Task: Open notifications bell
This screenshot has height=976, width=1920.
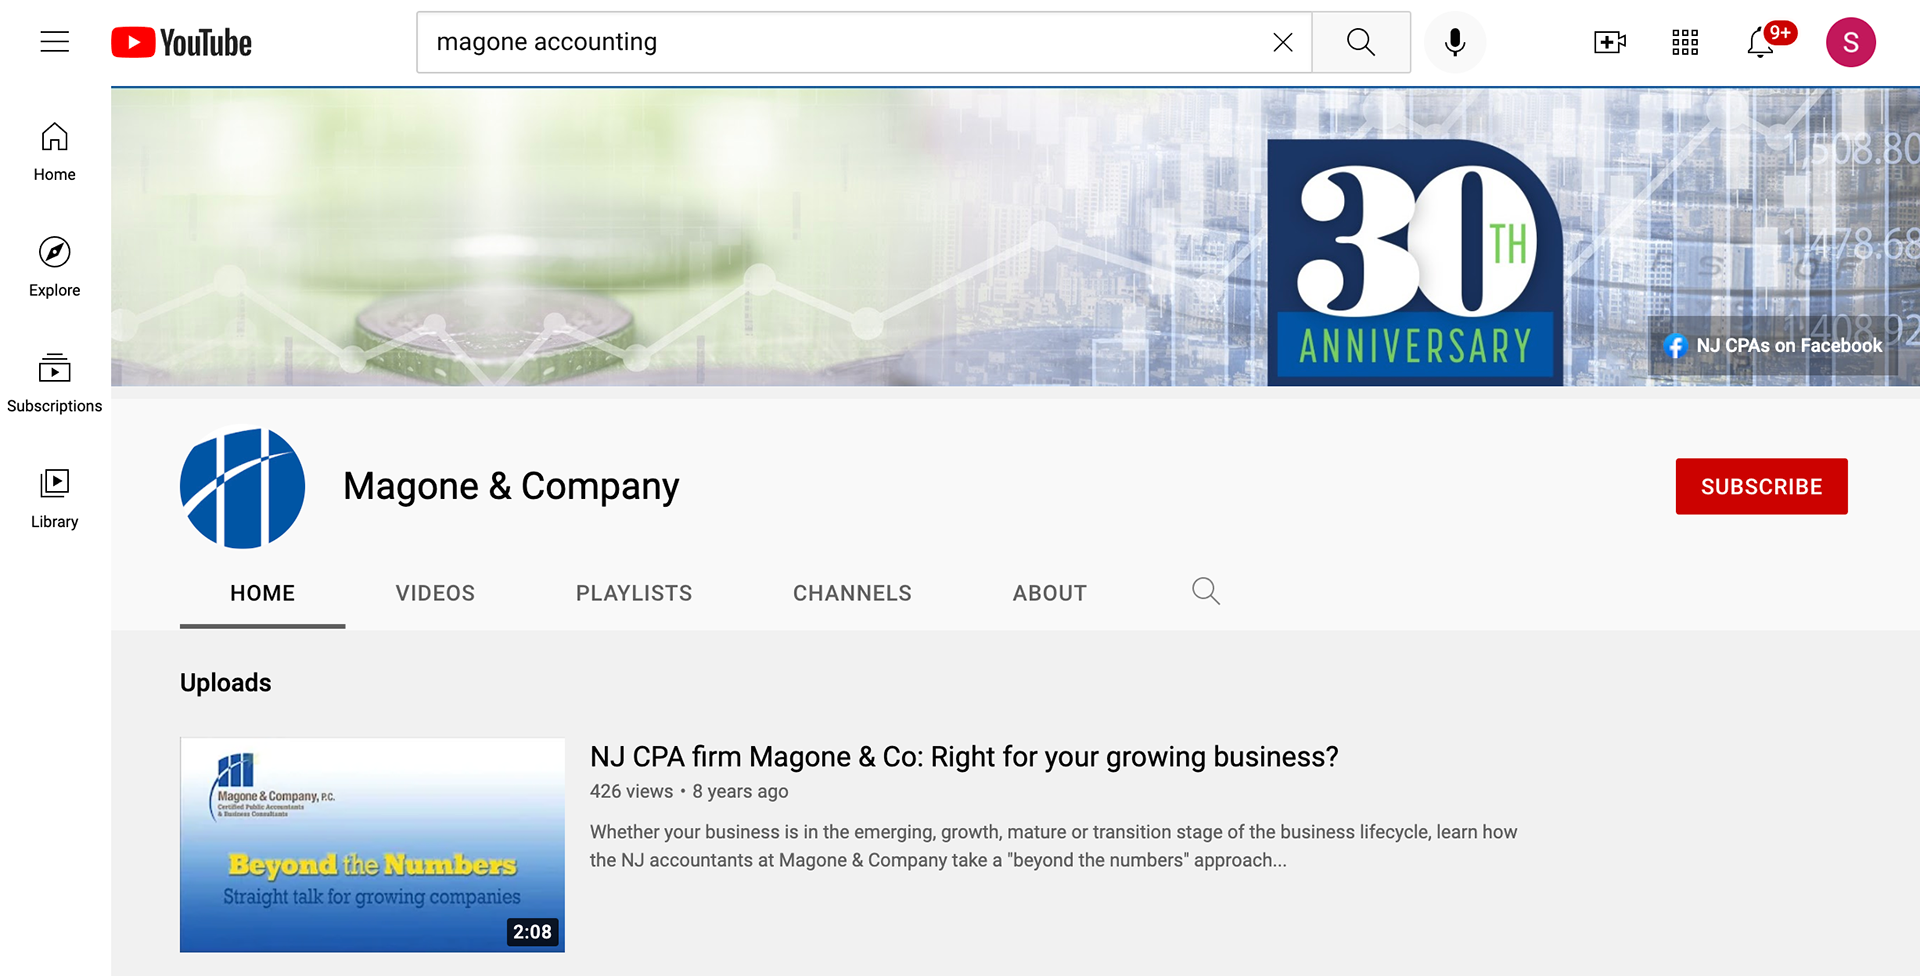Action: click(1762, 42)
